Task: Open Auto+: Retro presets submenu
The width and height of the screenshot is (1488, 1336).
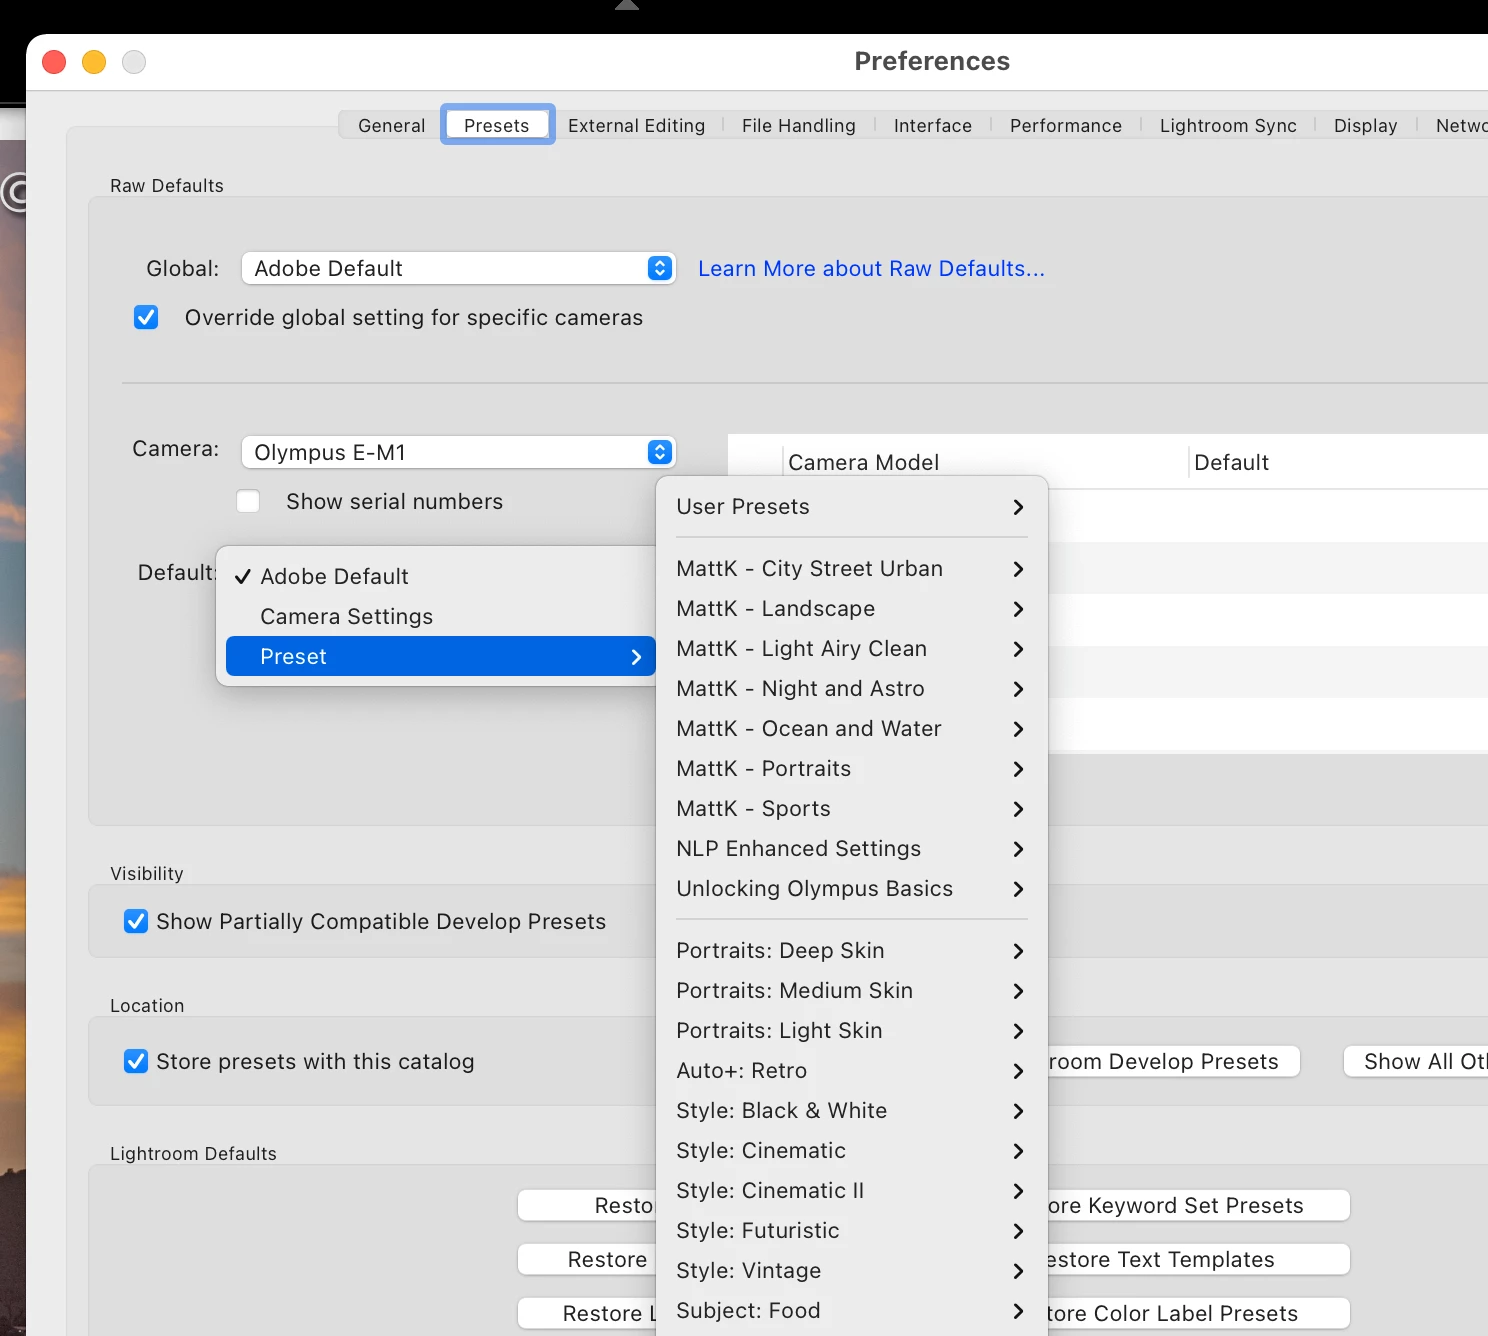Action: click(x=851, y=1070)
